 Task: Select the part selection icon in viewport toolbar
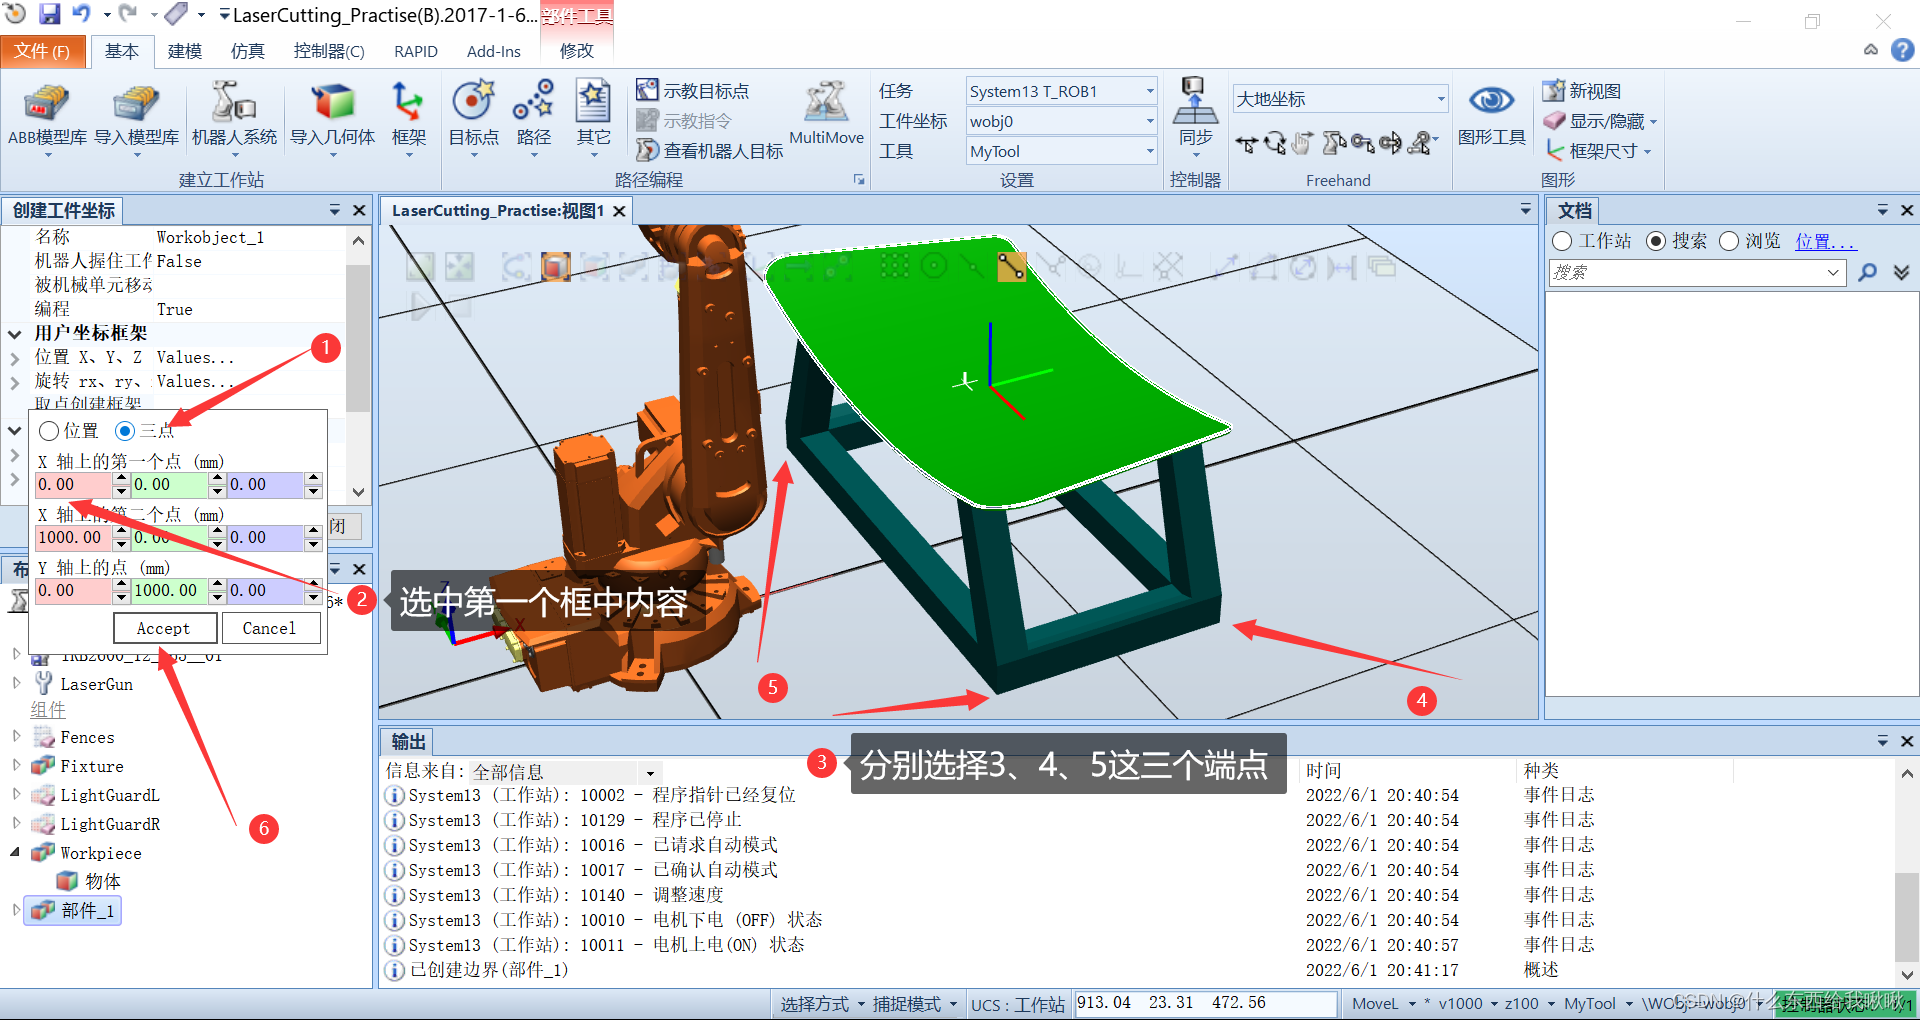[x=555, y=266]
